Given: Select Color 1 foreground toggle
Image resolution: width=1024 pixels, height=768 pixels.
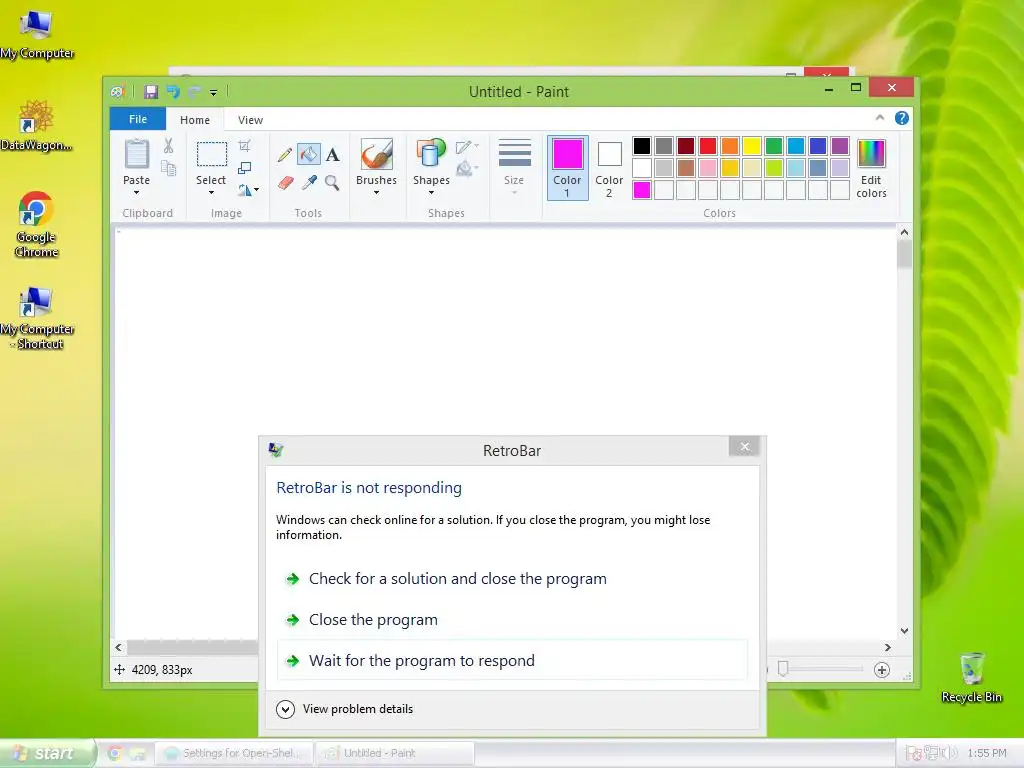Looking at the screenshot, I should click(x=568, y=168).
